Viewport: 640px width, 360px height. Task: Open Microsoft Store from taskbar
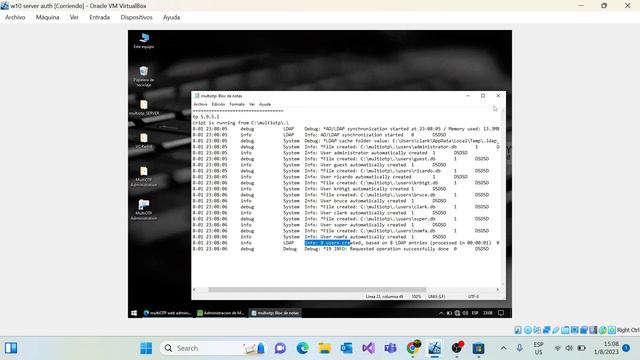coord(478,348)
